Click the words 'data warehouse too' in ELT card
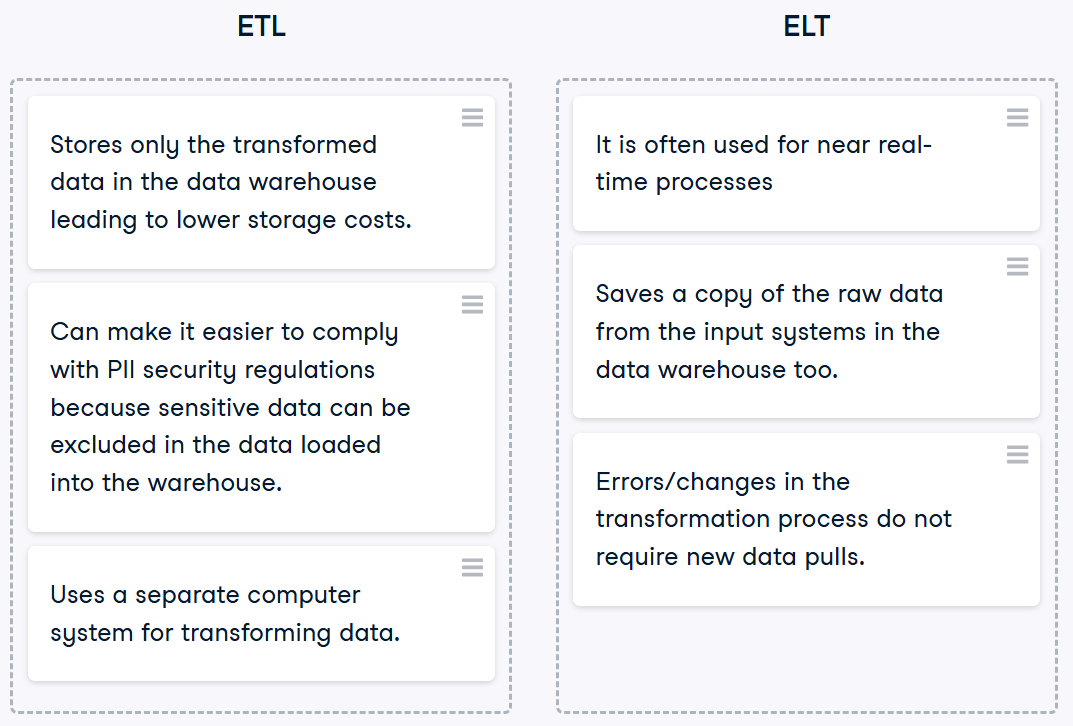The image size is (1073, 726). (716, 370)
